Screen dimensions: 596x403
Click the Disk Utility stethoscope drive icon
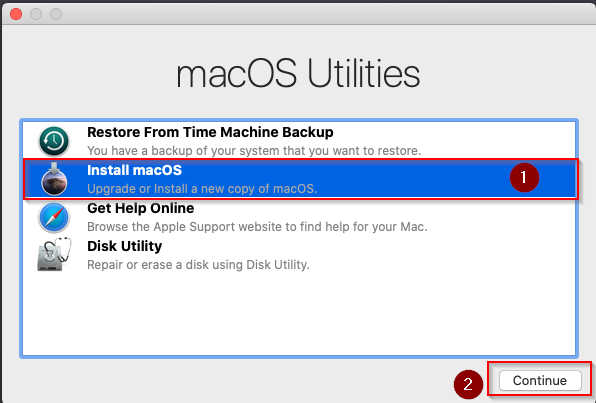(x=54, y=255)
